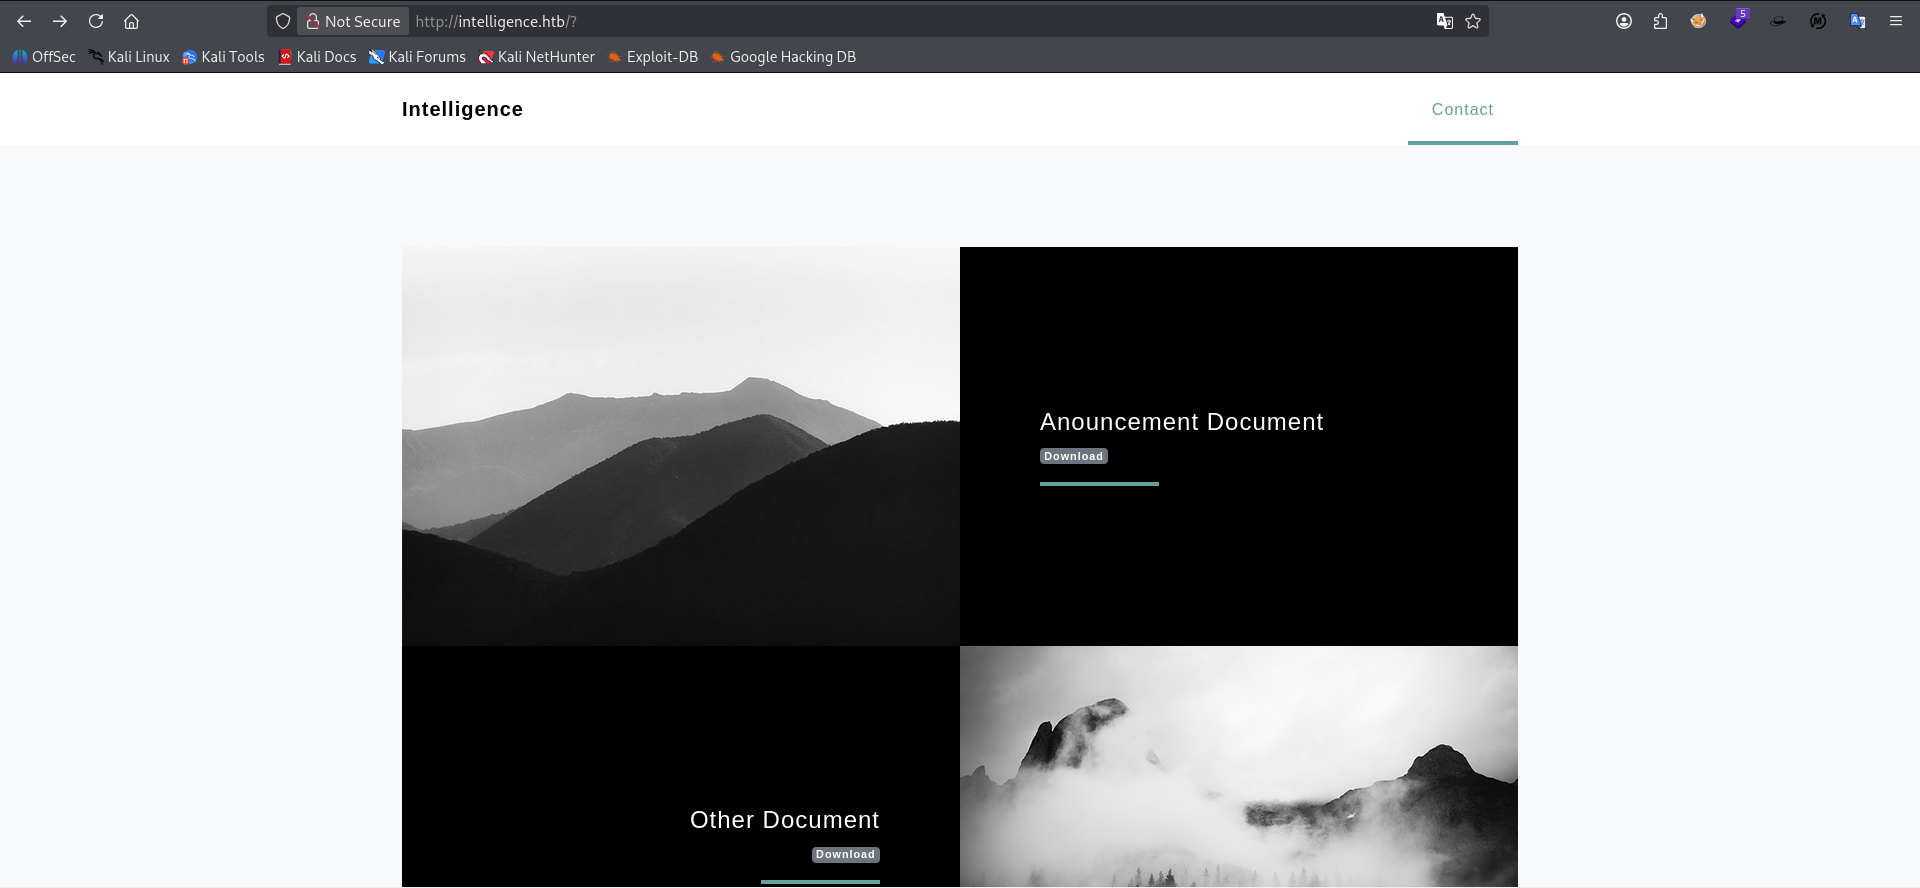
Task: Show site info via Not Secure badge
Action: [353, 21]
